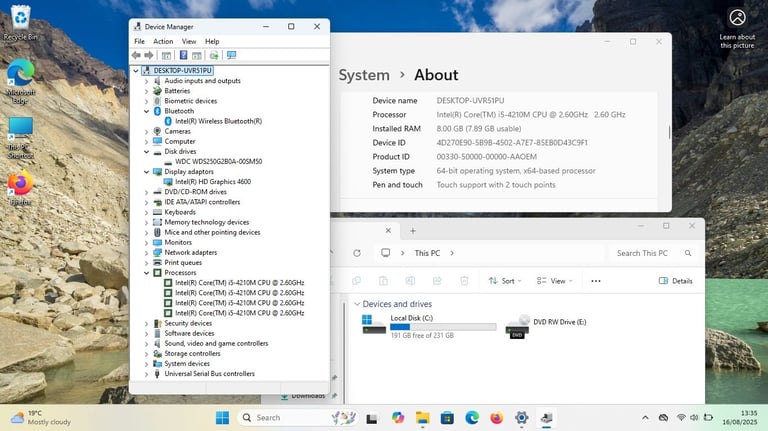Open the Help menu in Device Manager
This screenshot has width=768, height=431.
[212, 42]
